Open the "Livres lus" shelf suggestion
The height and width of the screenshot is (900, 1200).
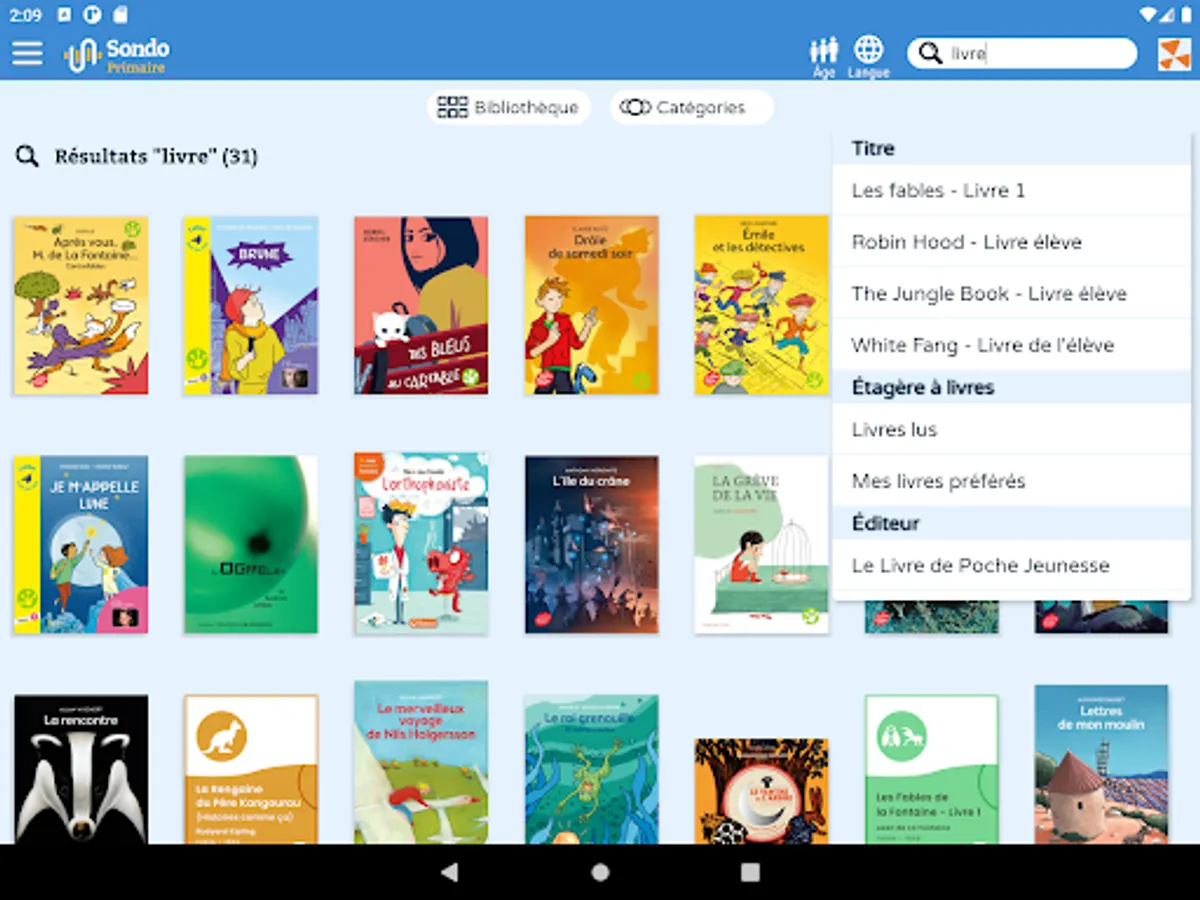pos(1011,429)
